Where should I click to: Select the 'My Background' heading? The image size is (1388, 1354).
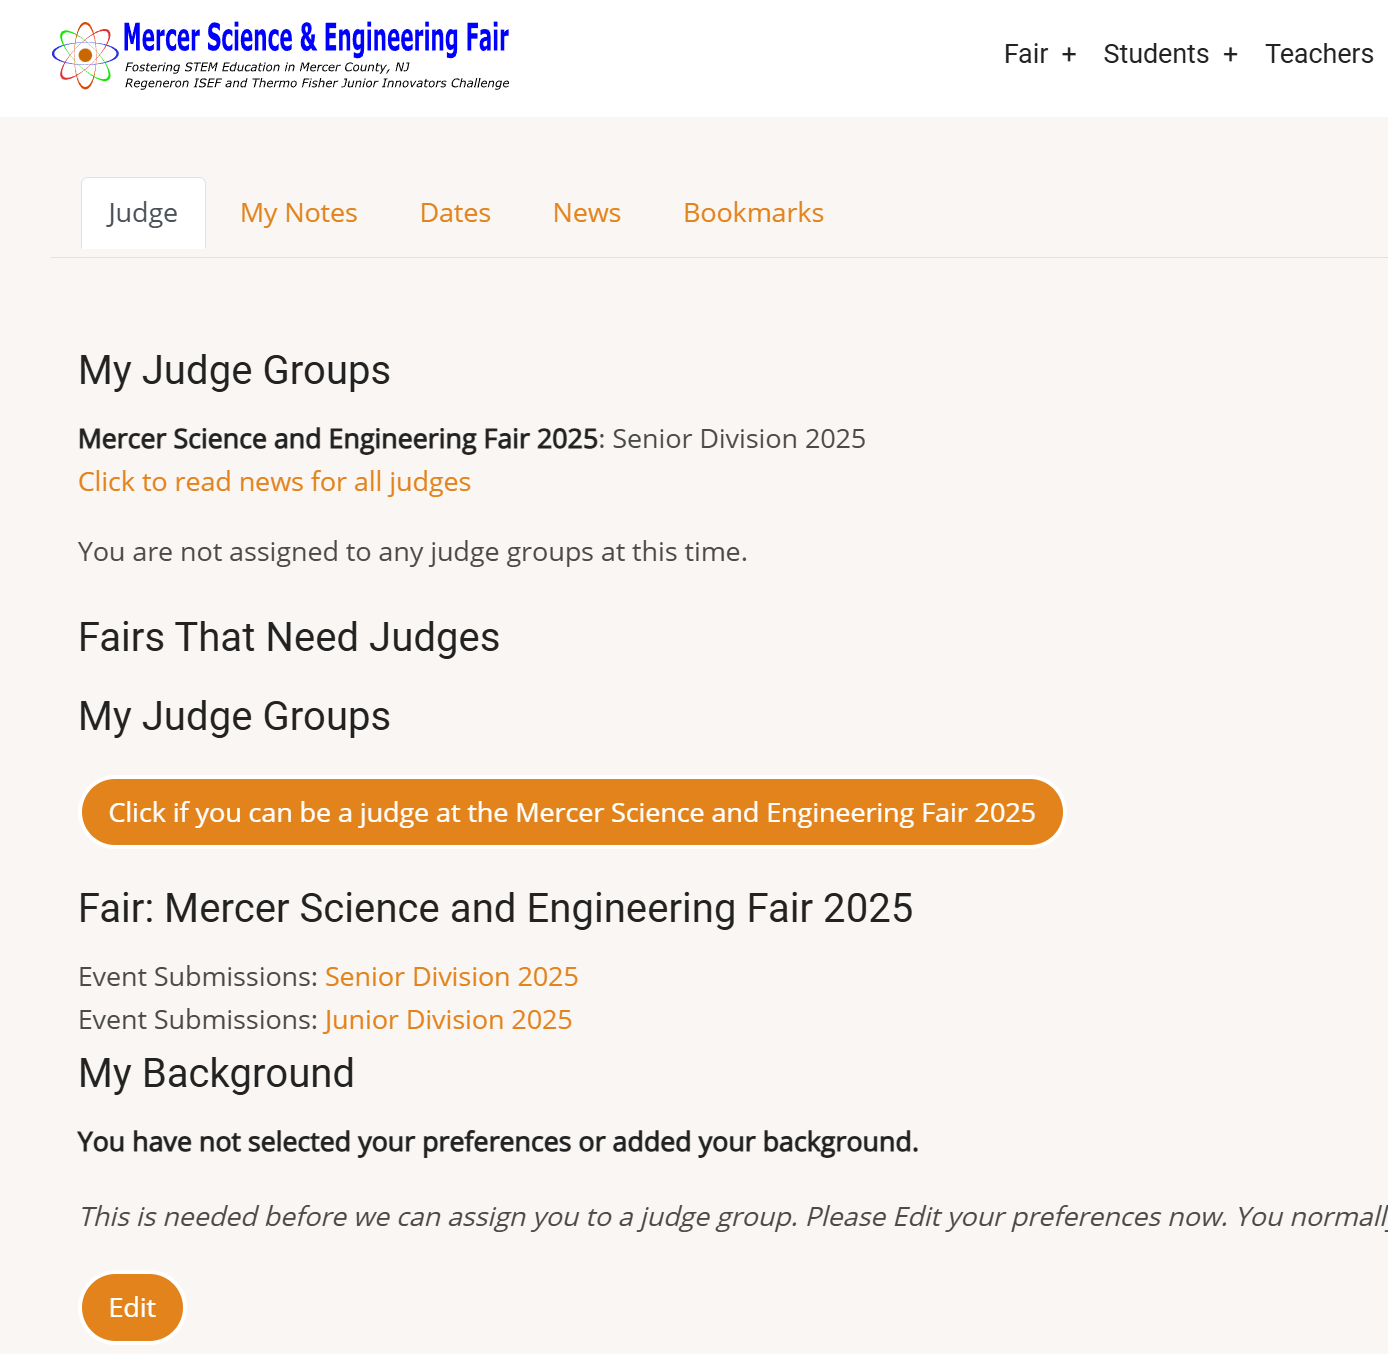216,1073
